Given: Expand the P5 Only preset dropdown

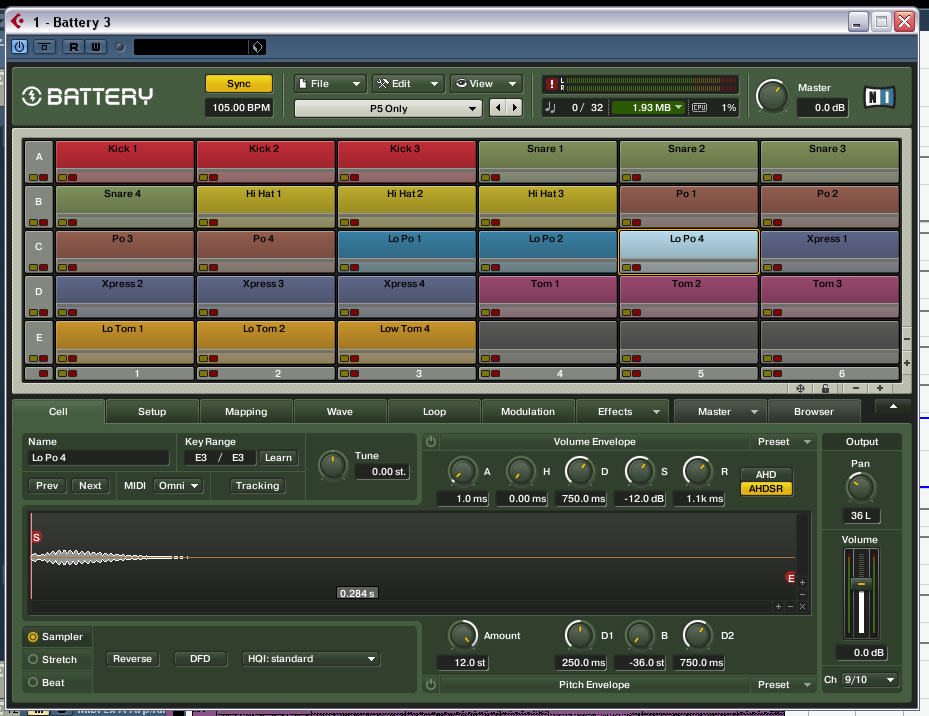Looking at the screenshot, I should [x=389, y=108].
